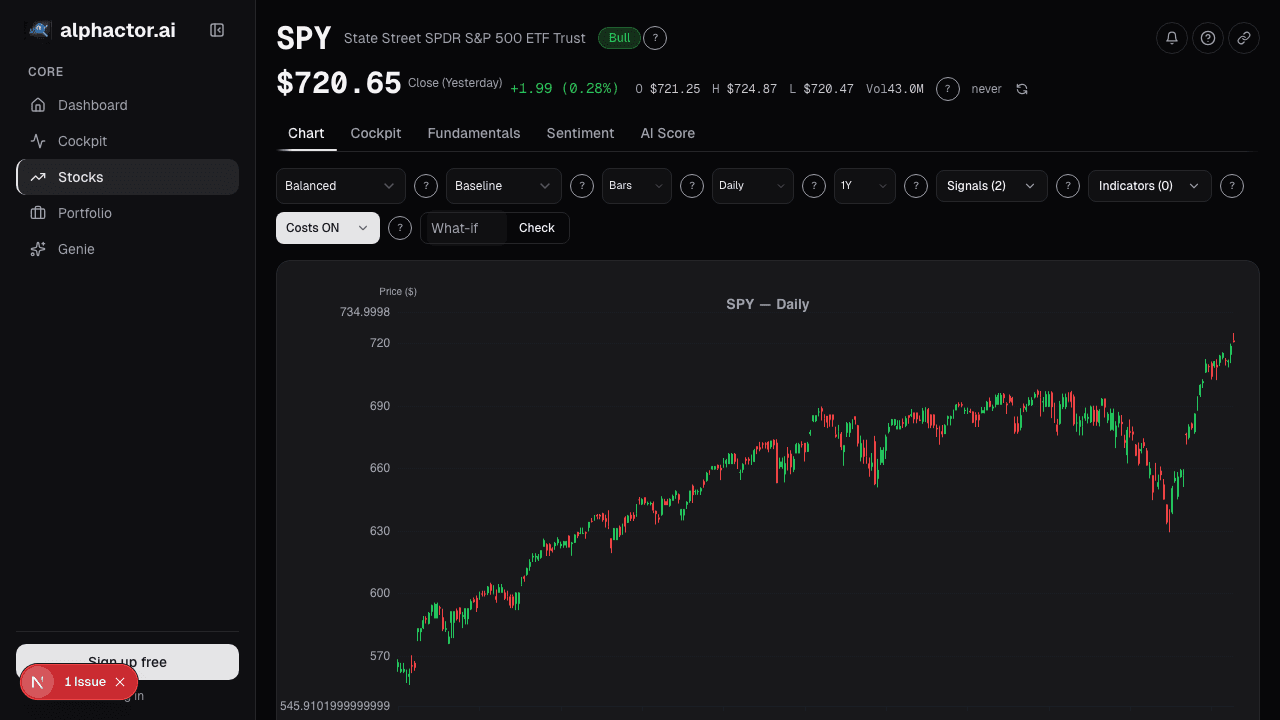1280x720 pixels.
Task: Click the SPY ticker heading
Action: (304, 38)
